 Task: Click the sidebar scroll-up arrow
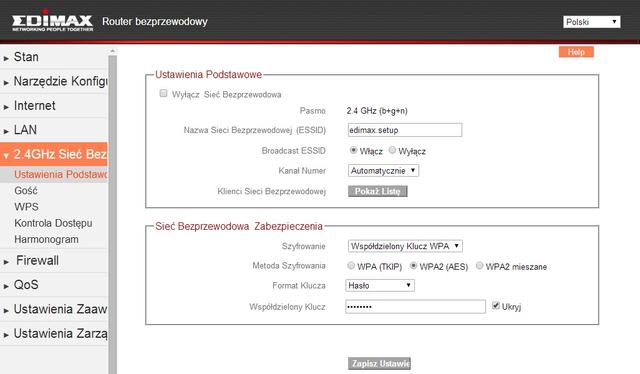click(112, 51)
